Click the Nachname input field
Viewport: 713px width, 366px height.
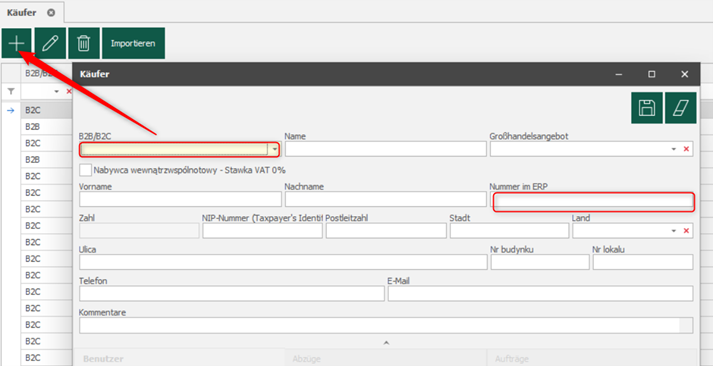[x=386, y=199]
